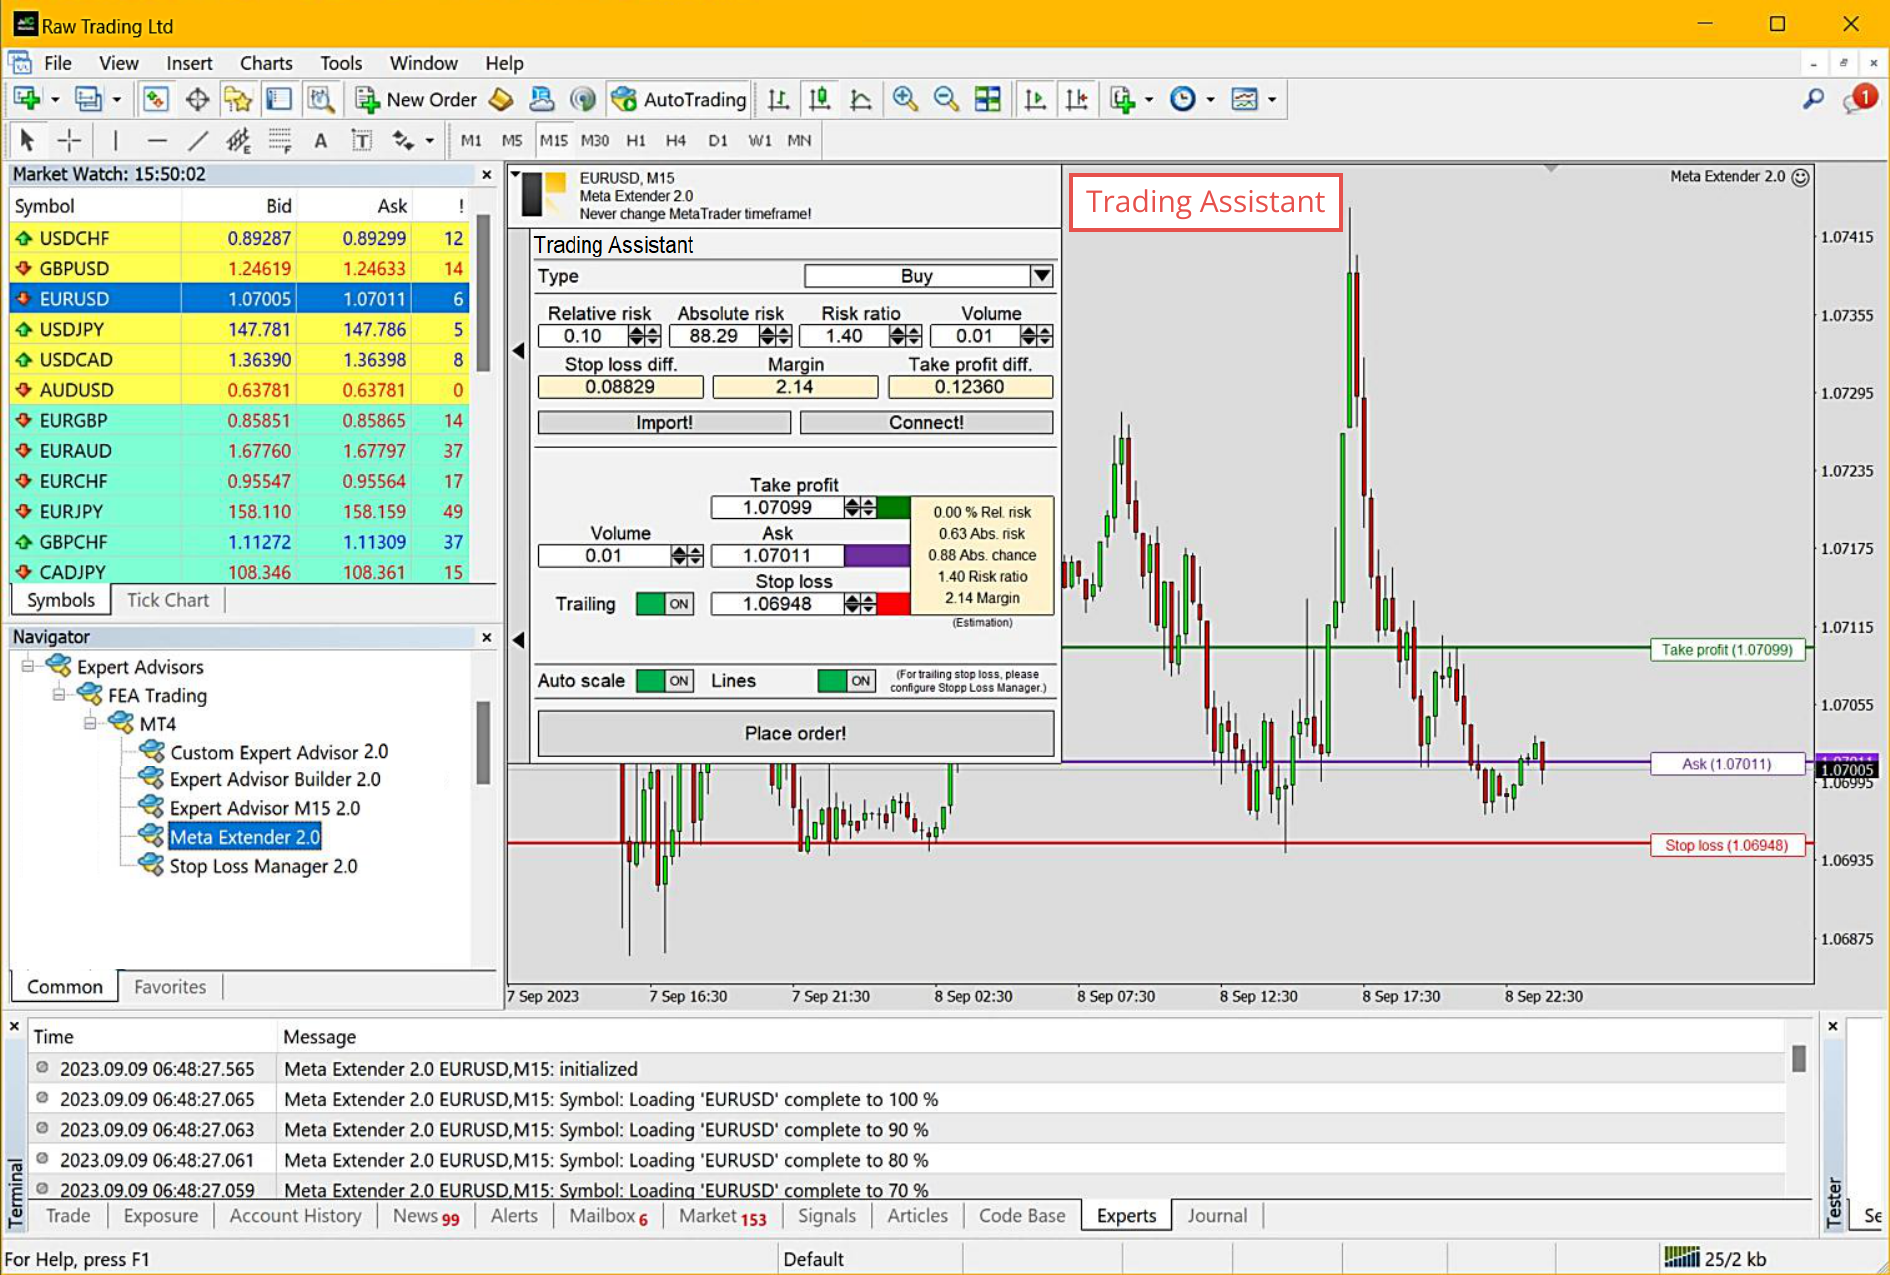Image resolution: width=1890 pixels, height=1275 pixels.
Task: Switch to the Favorites tab in Navigator
Action: 170,987
